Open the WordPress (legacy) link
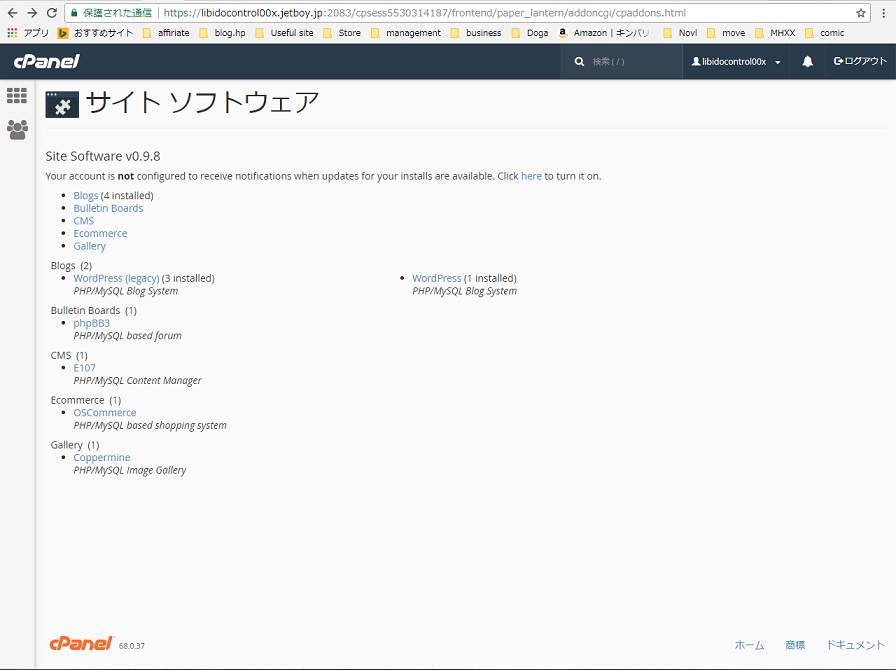The width and height of the screenshot is (896, 670). 116,278
